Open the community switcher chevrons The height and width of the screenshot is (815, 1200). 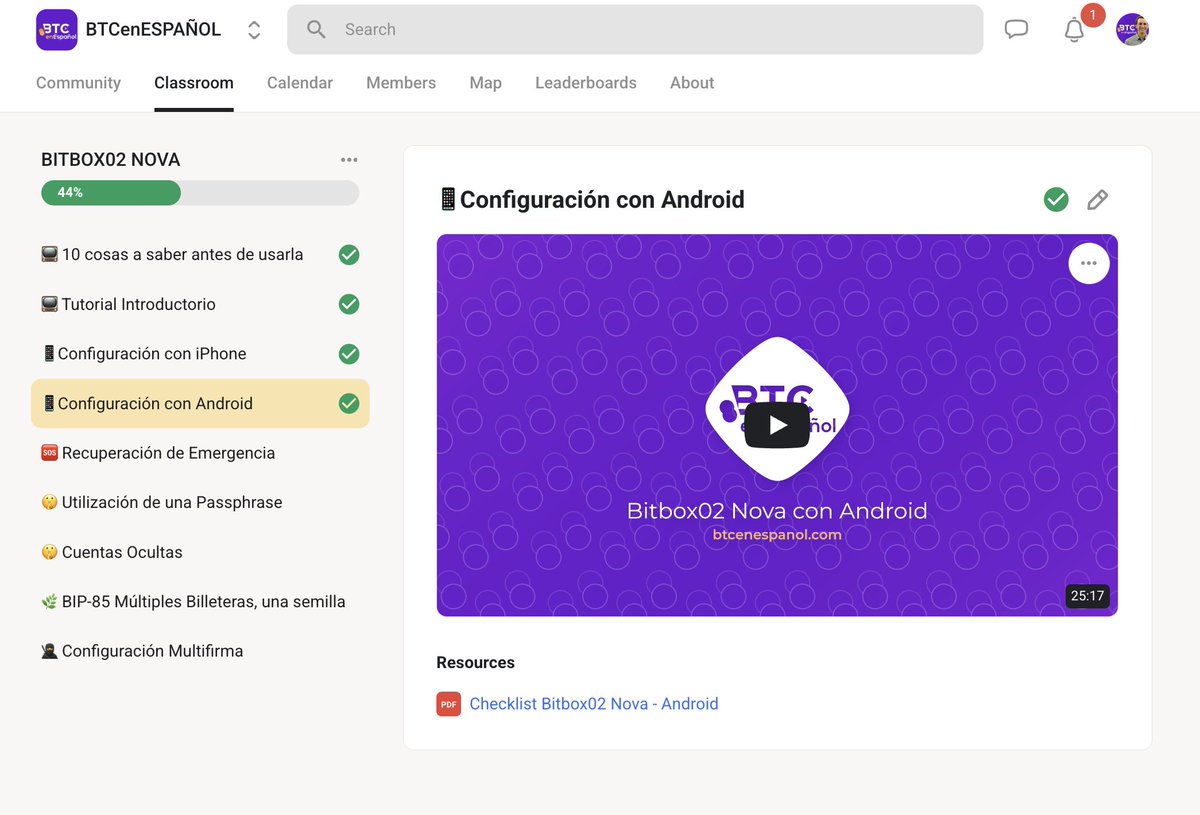(x=254, y=30)
